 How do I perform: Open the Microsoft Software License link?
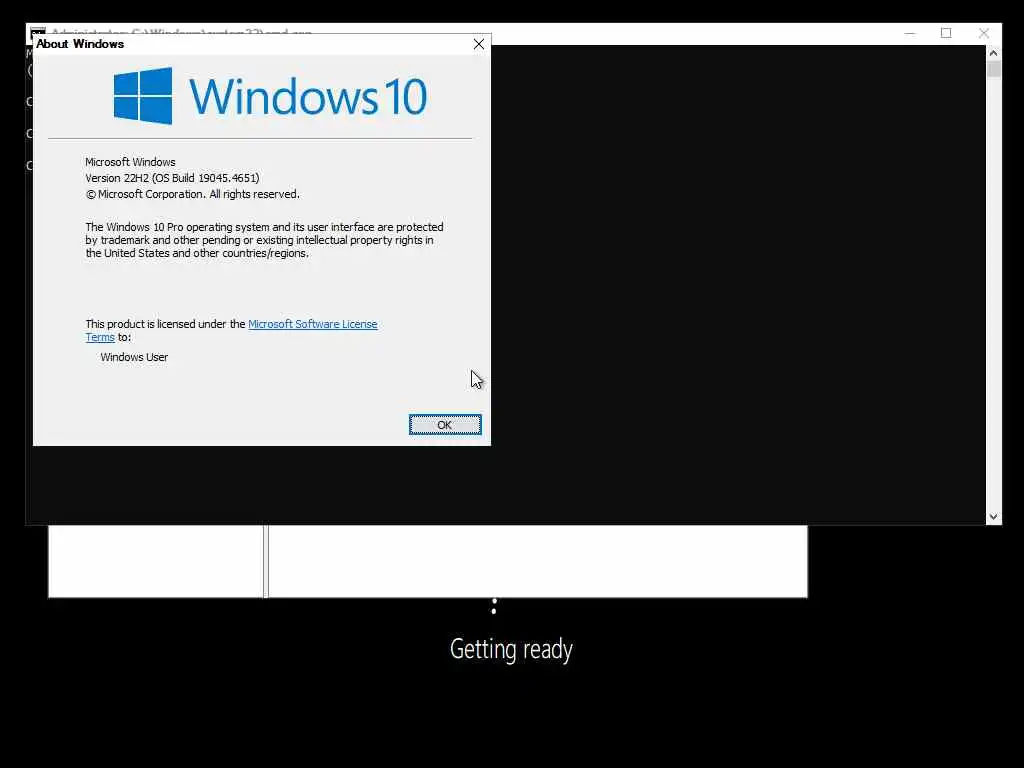click(313, 324)
